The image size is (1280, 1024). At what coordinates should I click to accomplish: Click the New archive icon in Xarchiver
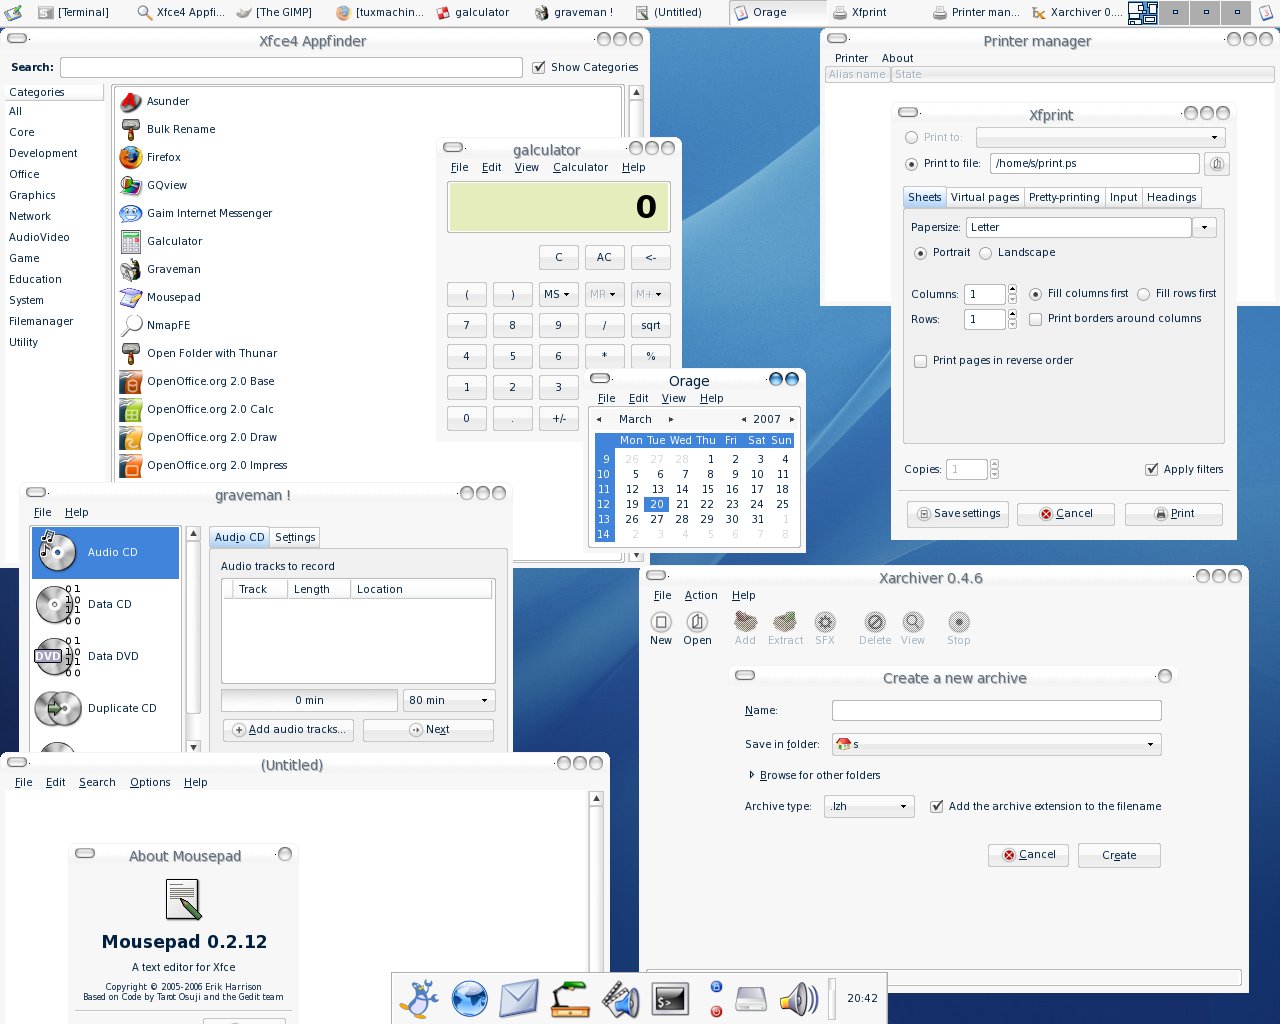[x=661, y=622]
